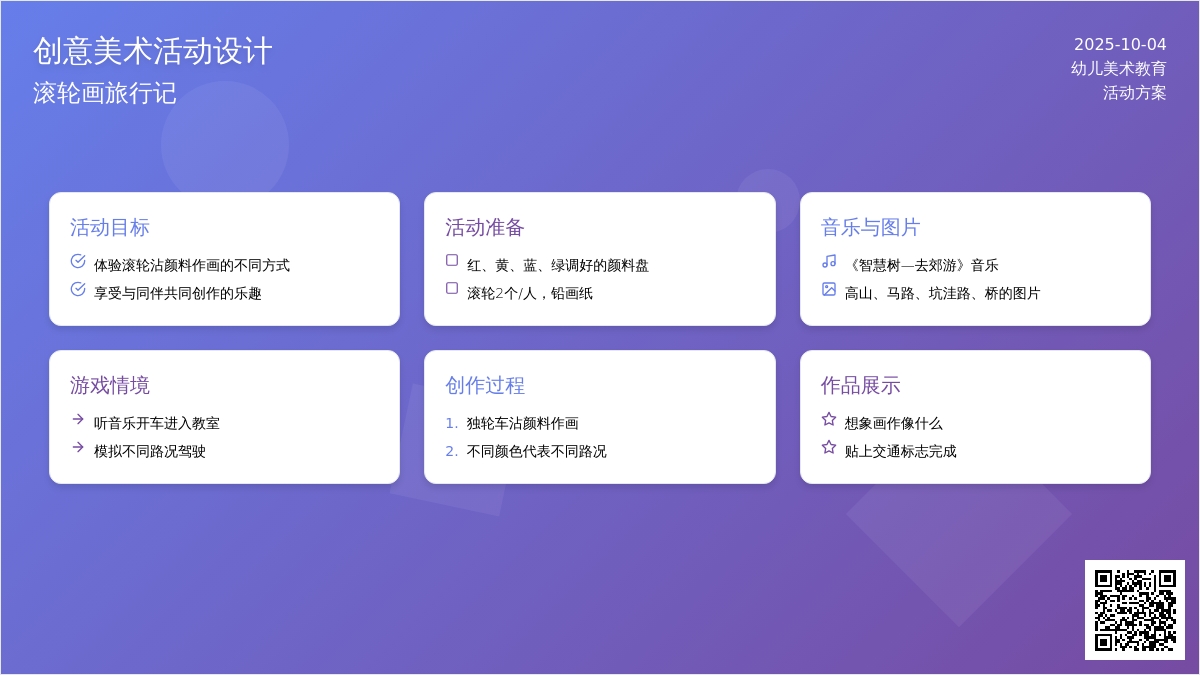The height and width of the screenshot is (675, 1200).
Task: Click the check-circle icon beside 体验滚轮沾颜料作画
Action: coord(78,261)
